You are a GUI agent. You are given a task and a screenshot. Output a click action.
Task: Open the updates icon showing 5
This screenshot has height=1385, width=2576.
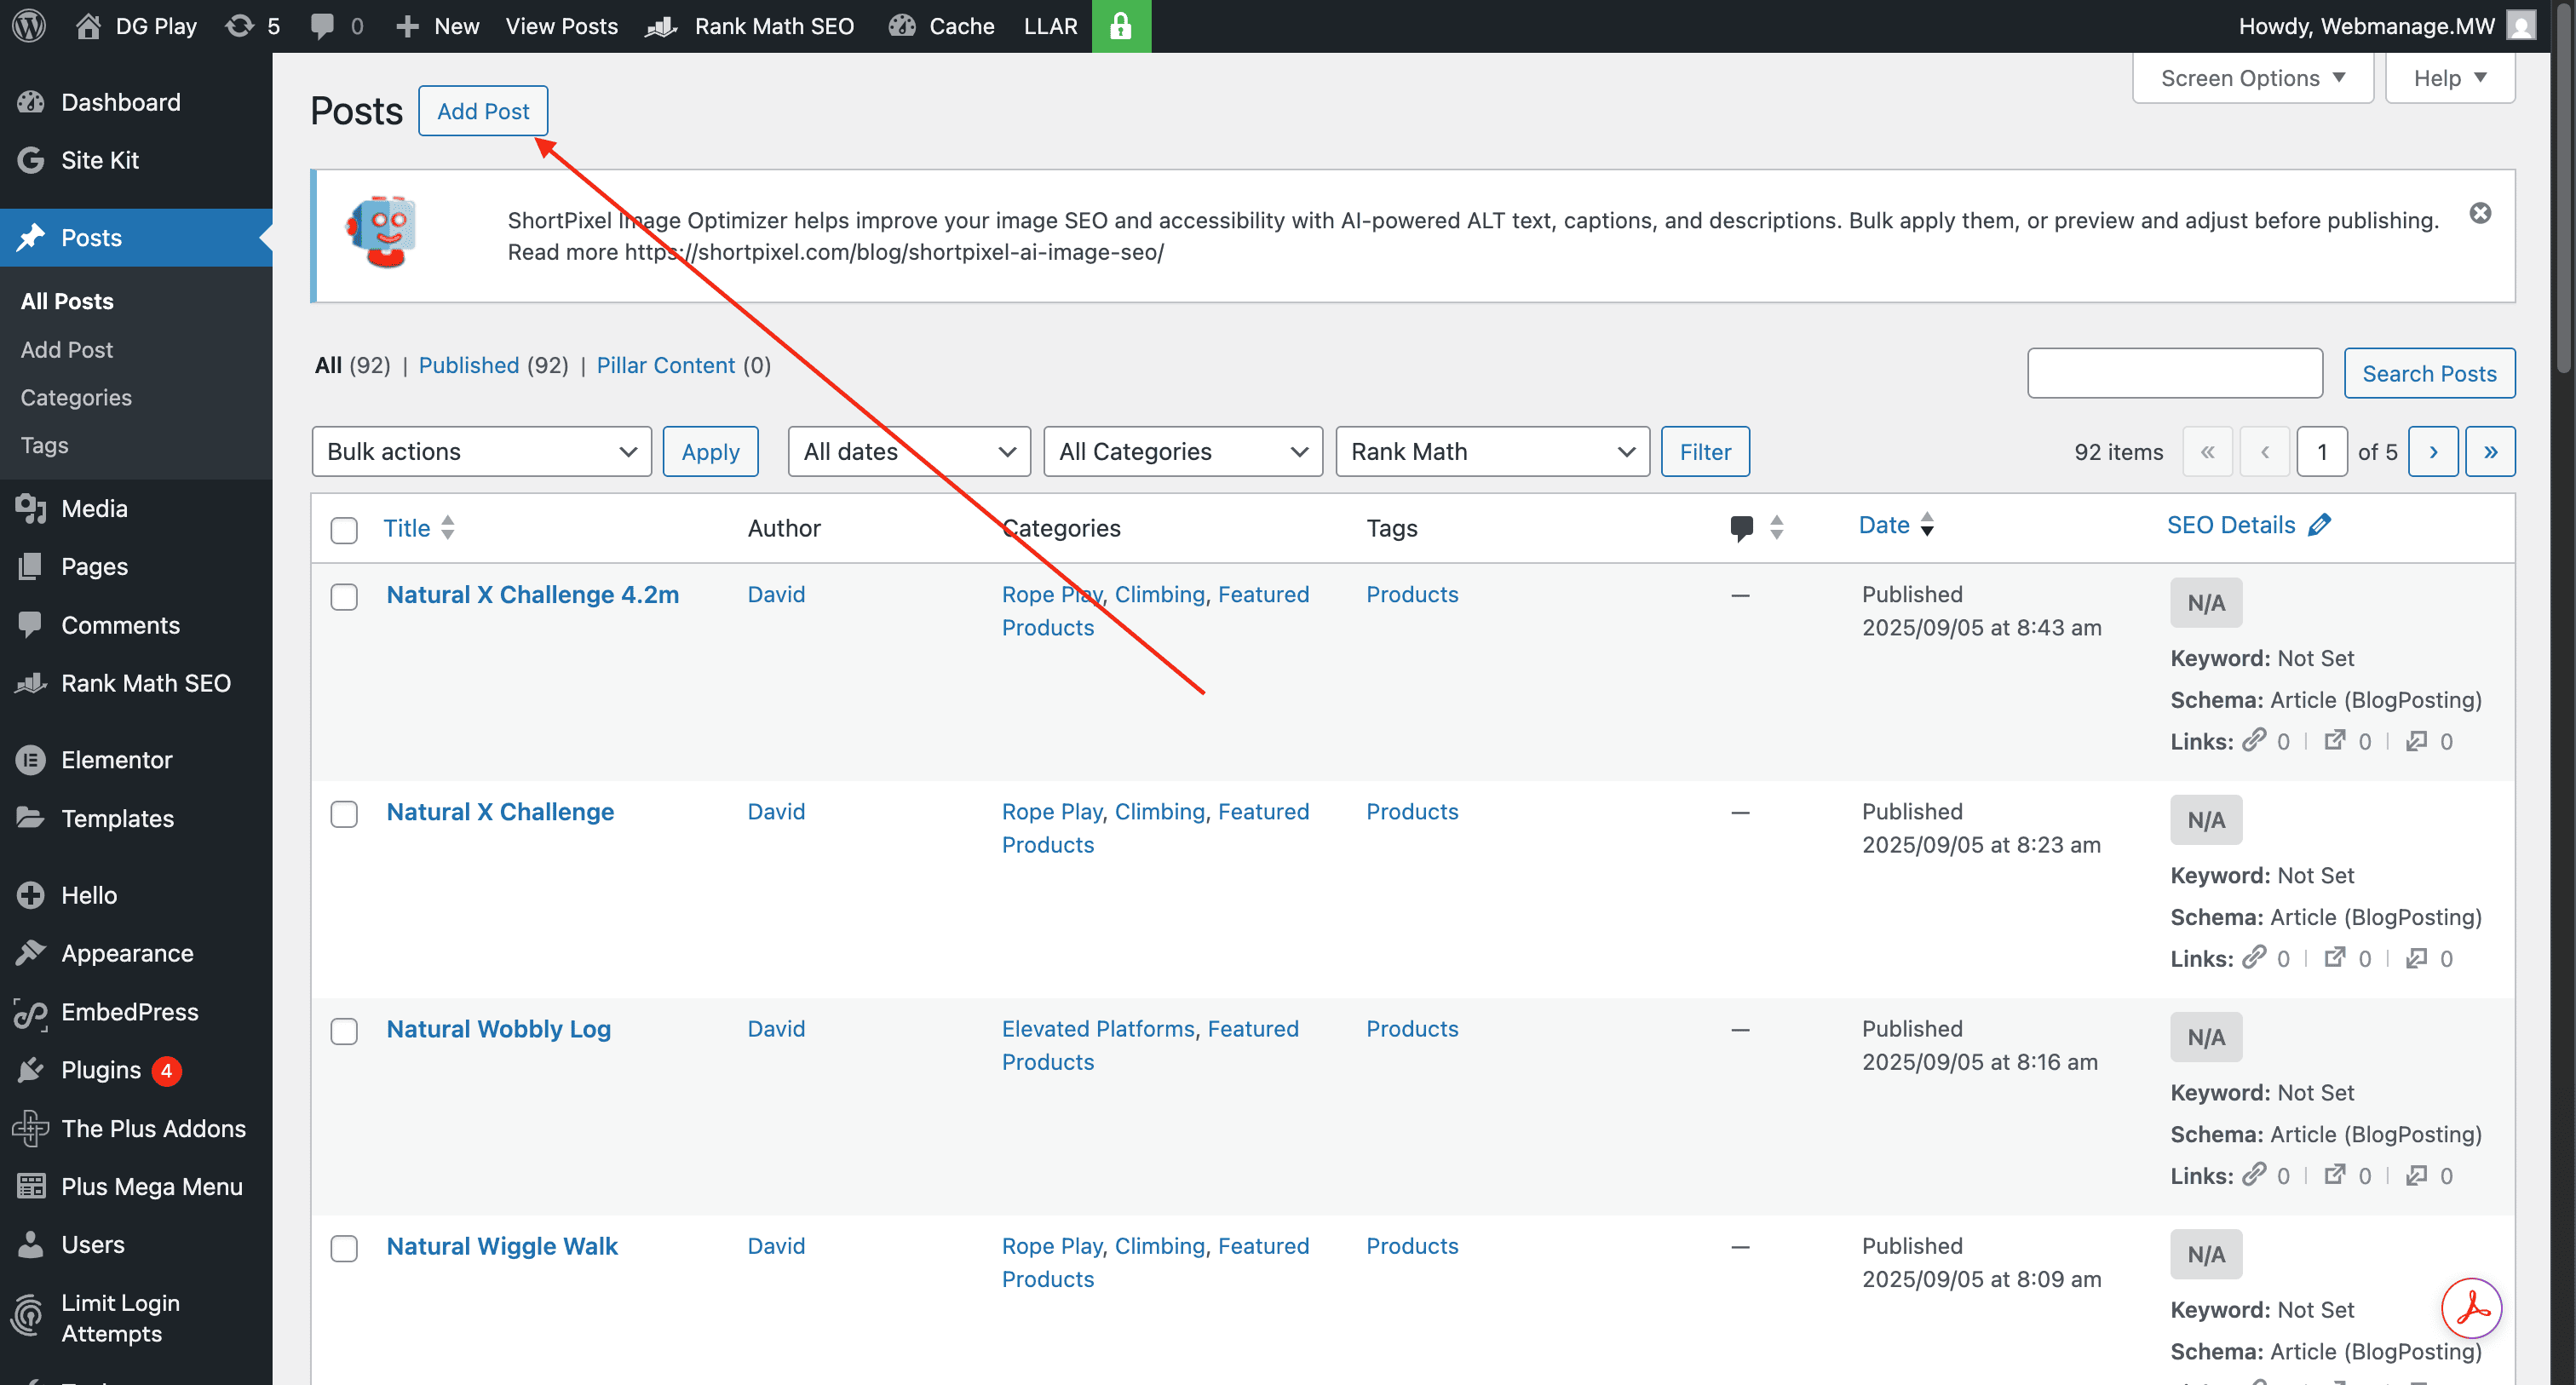[251, 26]
